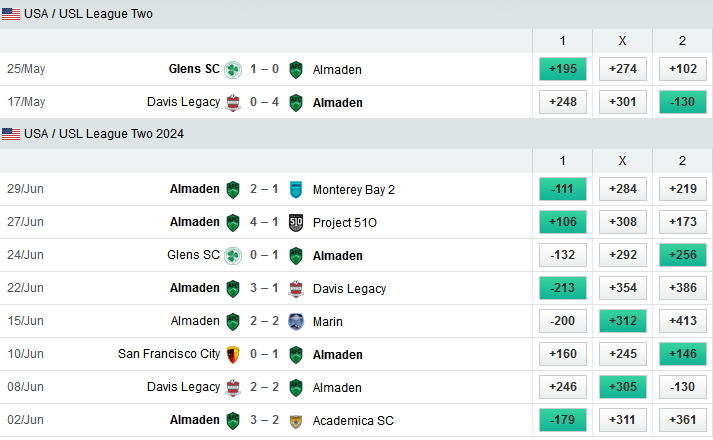Click Project 51O team logo

point(296,222)
